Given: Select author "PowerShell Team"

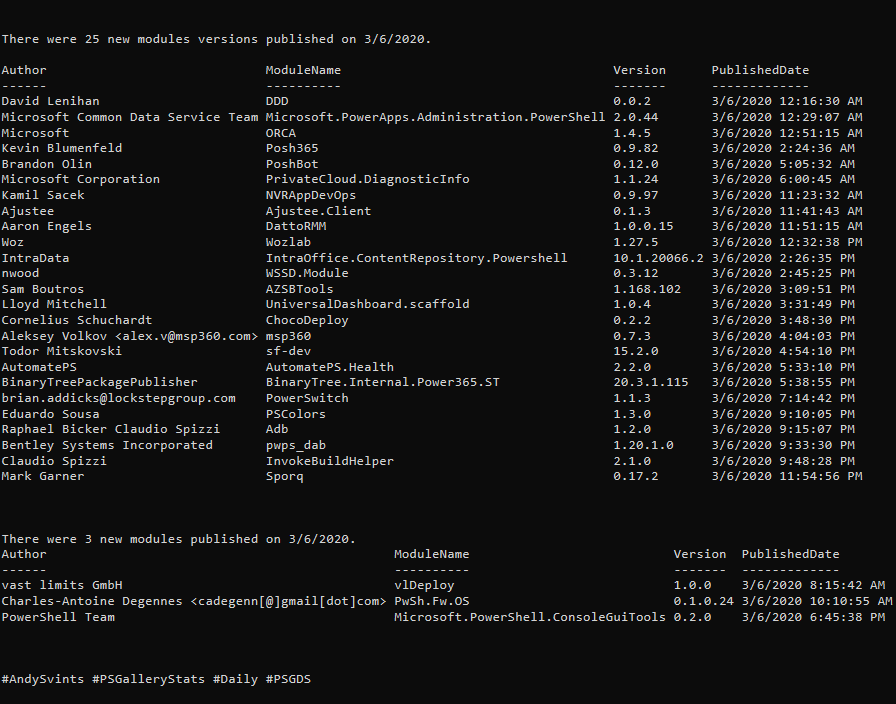Looking at the screenshot, I should pos(58,618).
